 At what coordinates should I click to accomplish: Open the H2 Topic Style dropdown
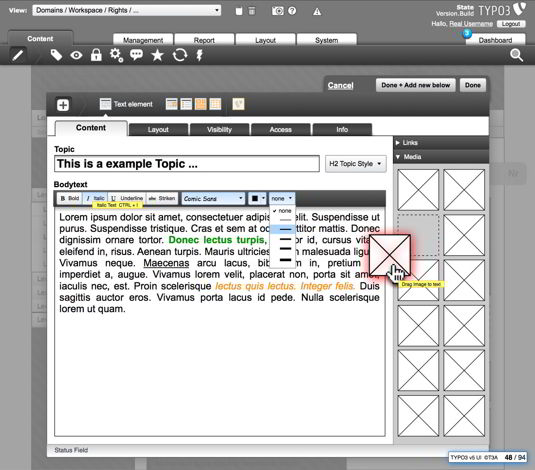pyautogui.click(x=356, y=164)
